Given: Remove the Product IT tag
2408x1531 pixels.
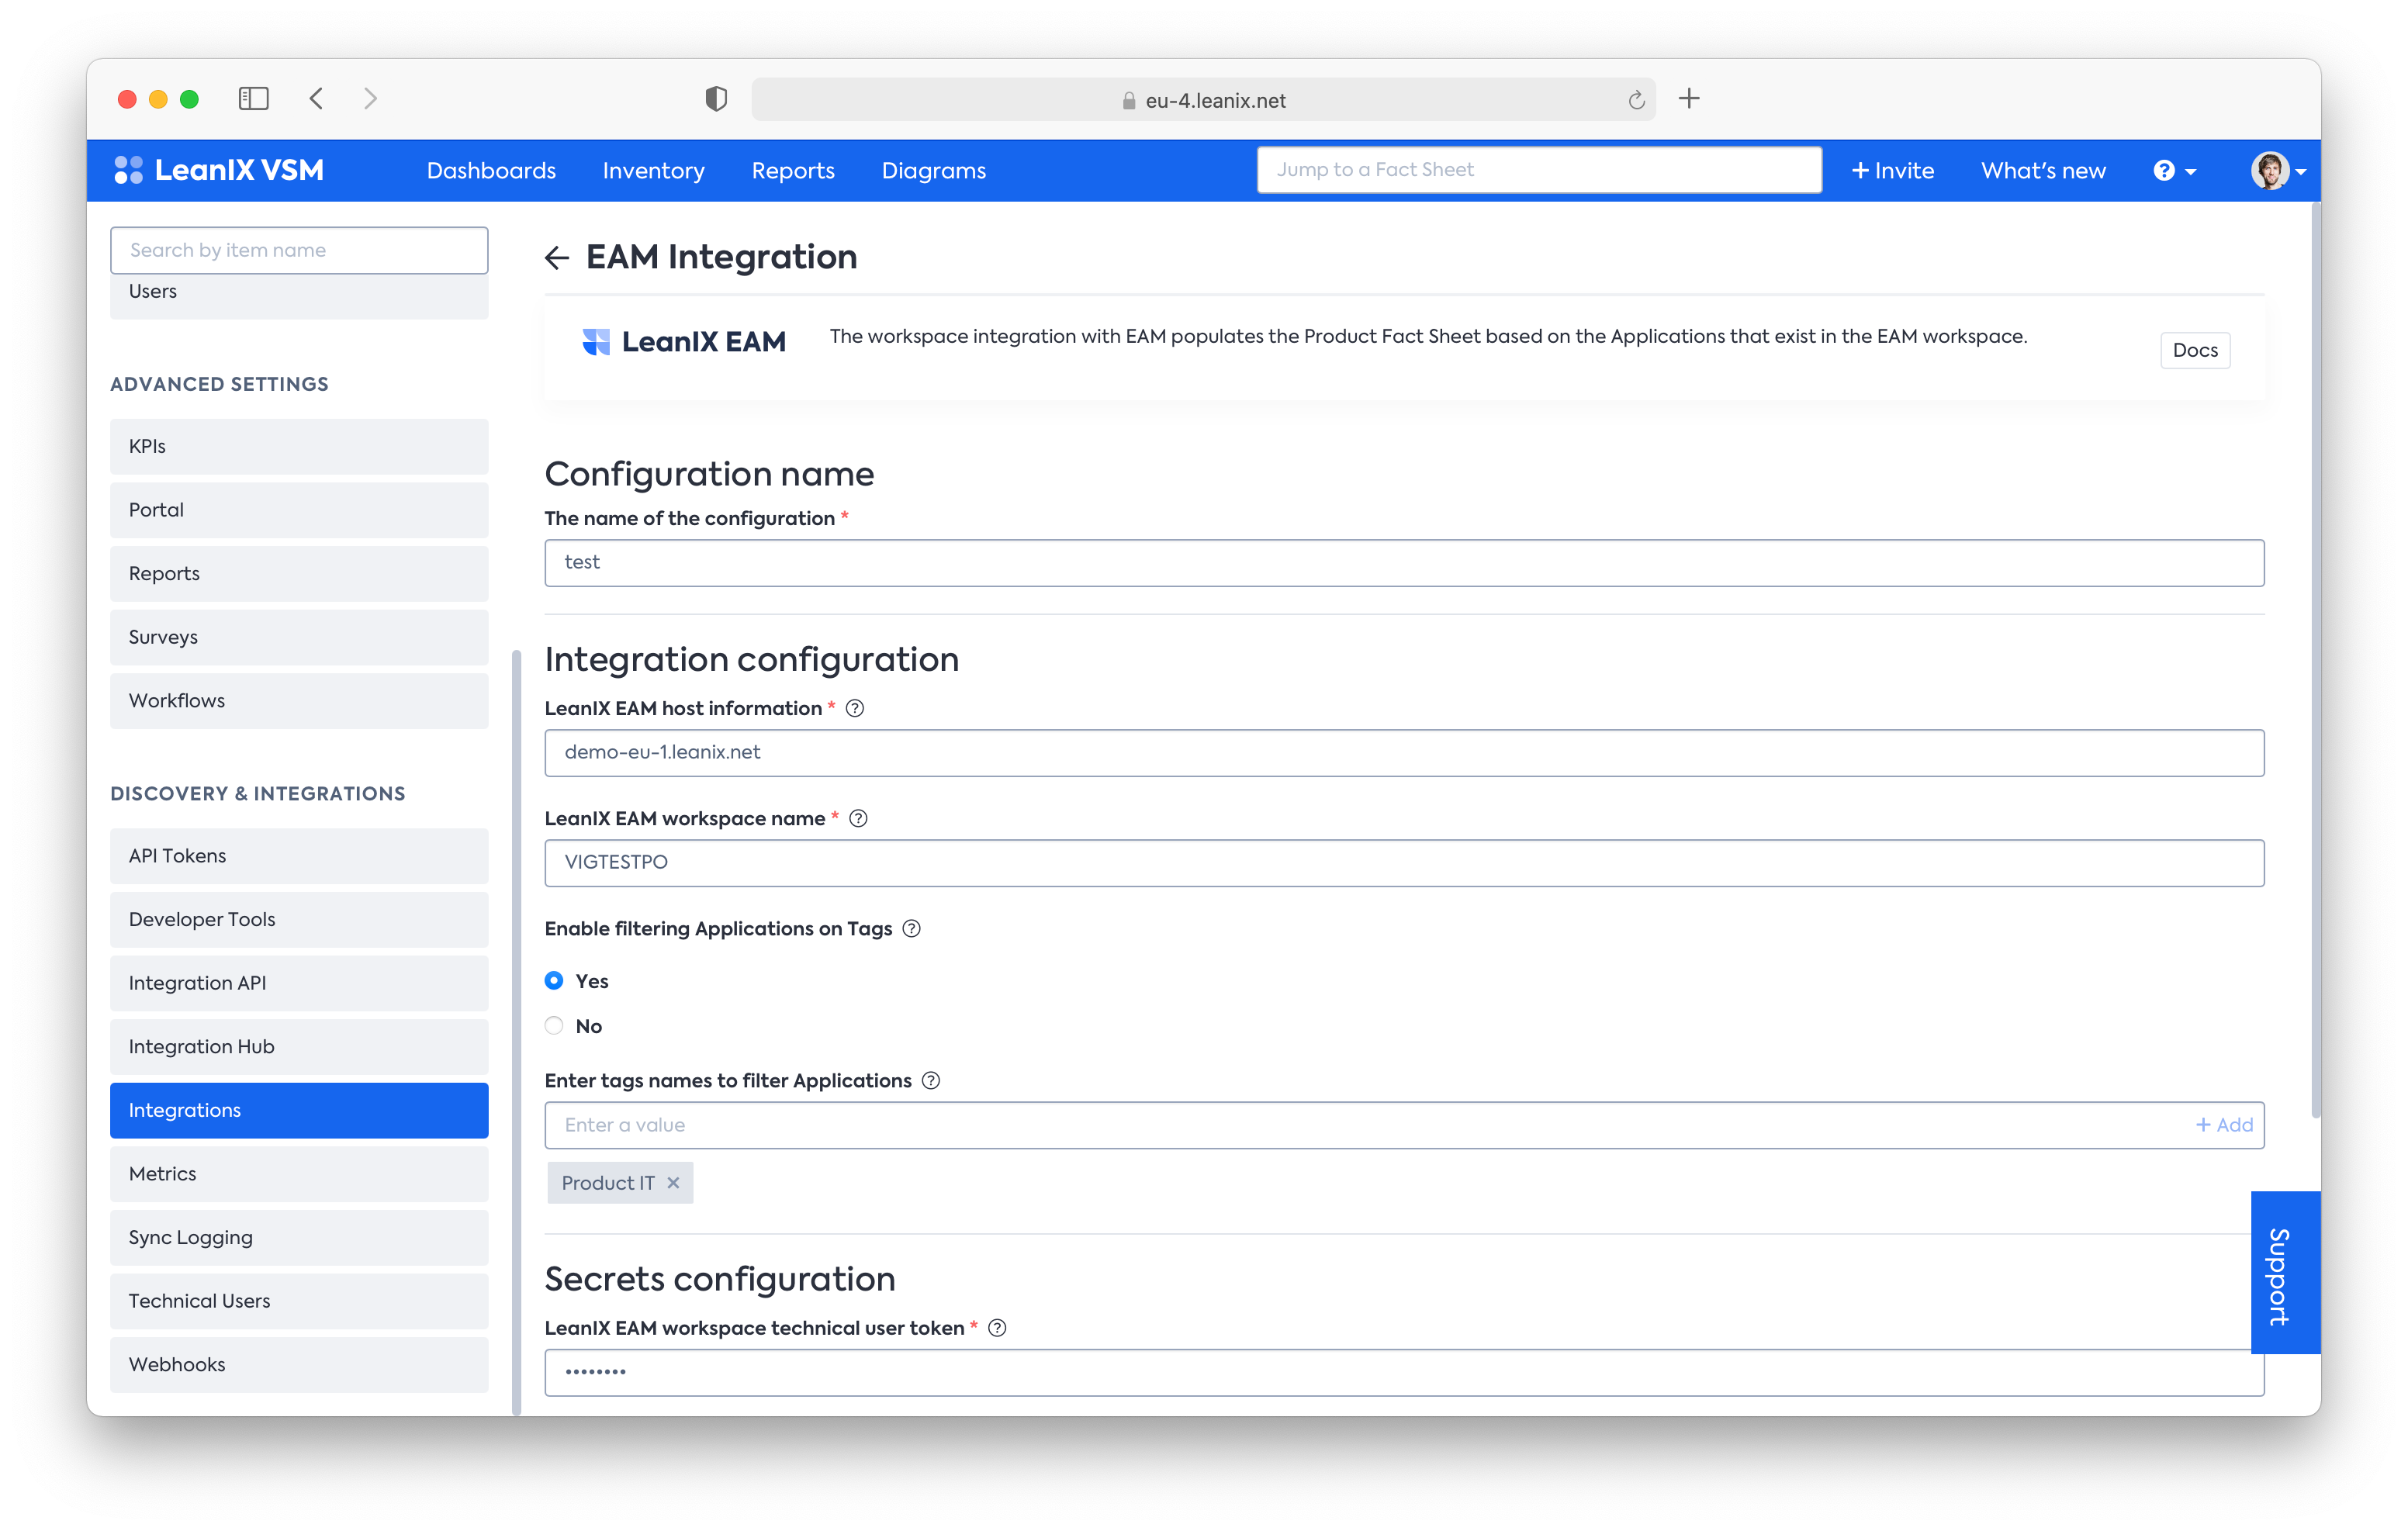Looking at the screenshot, I should (673, 1182).
